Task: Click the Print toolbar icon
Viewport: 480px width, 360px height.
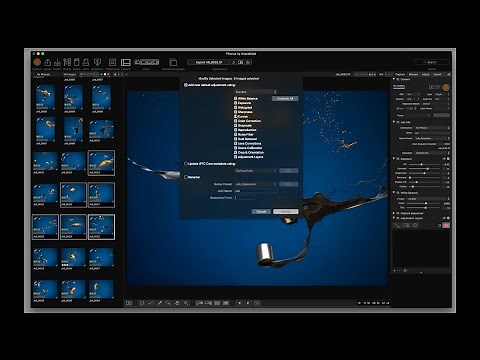Action: pos(86,62)
